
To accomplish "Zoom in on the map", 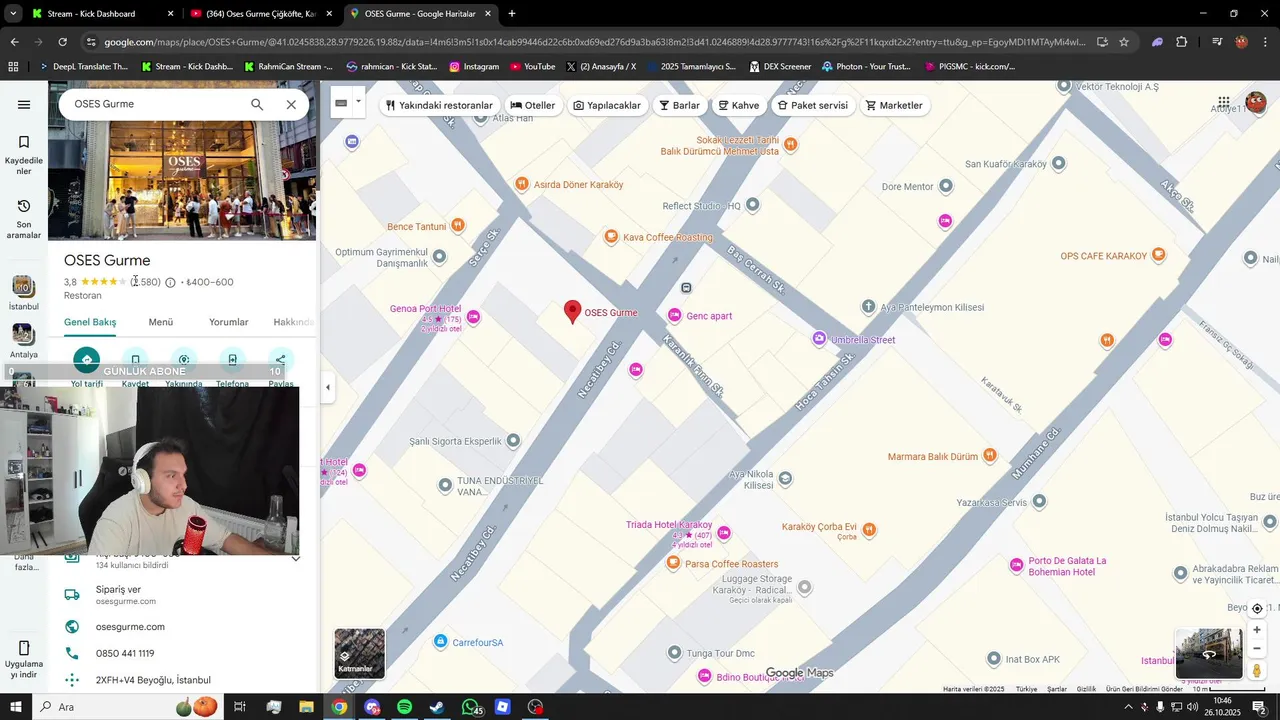I will point(1257,630).
